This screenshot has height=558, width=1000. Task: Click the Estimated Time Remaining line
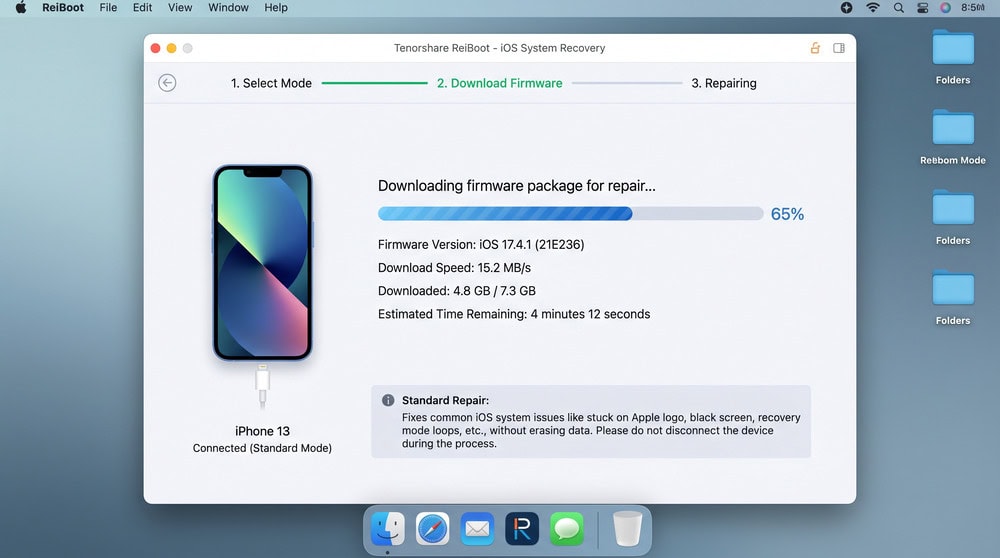[514, 314]
